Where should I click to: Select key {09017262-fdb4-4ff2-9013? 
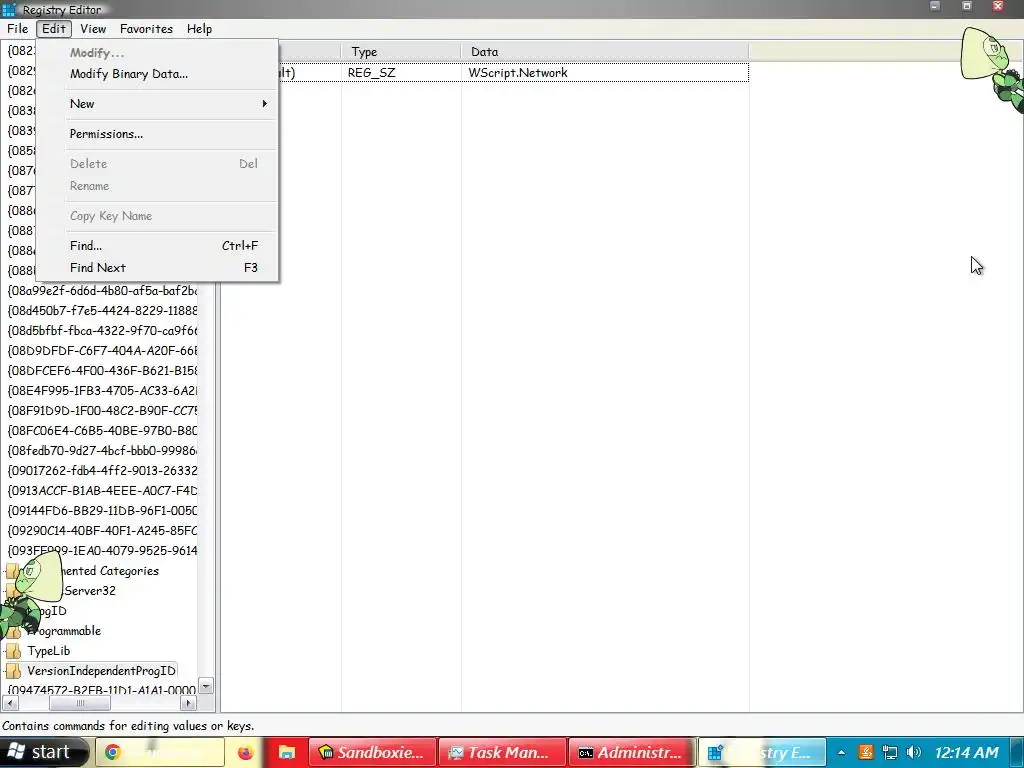pos(102,471)
